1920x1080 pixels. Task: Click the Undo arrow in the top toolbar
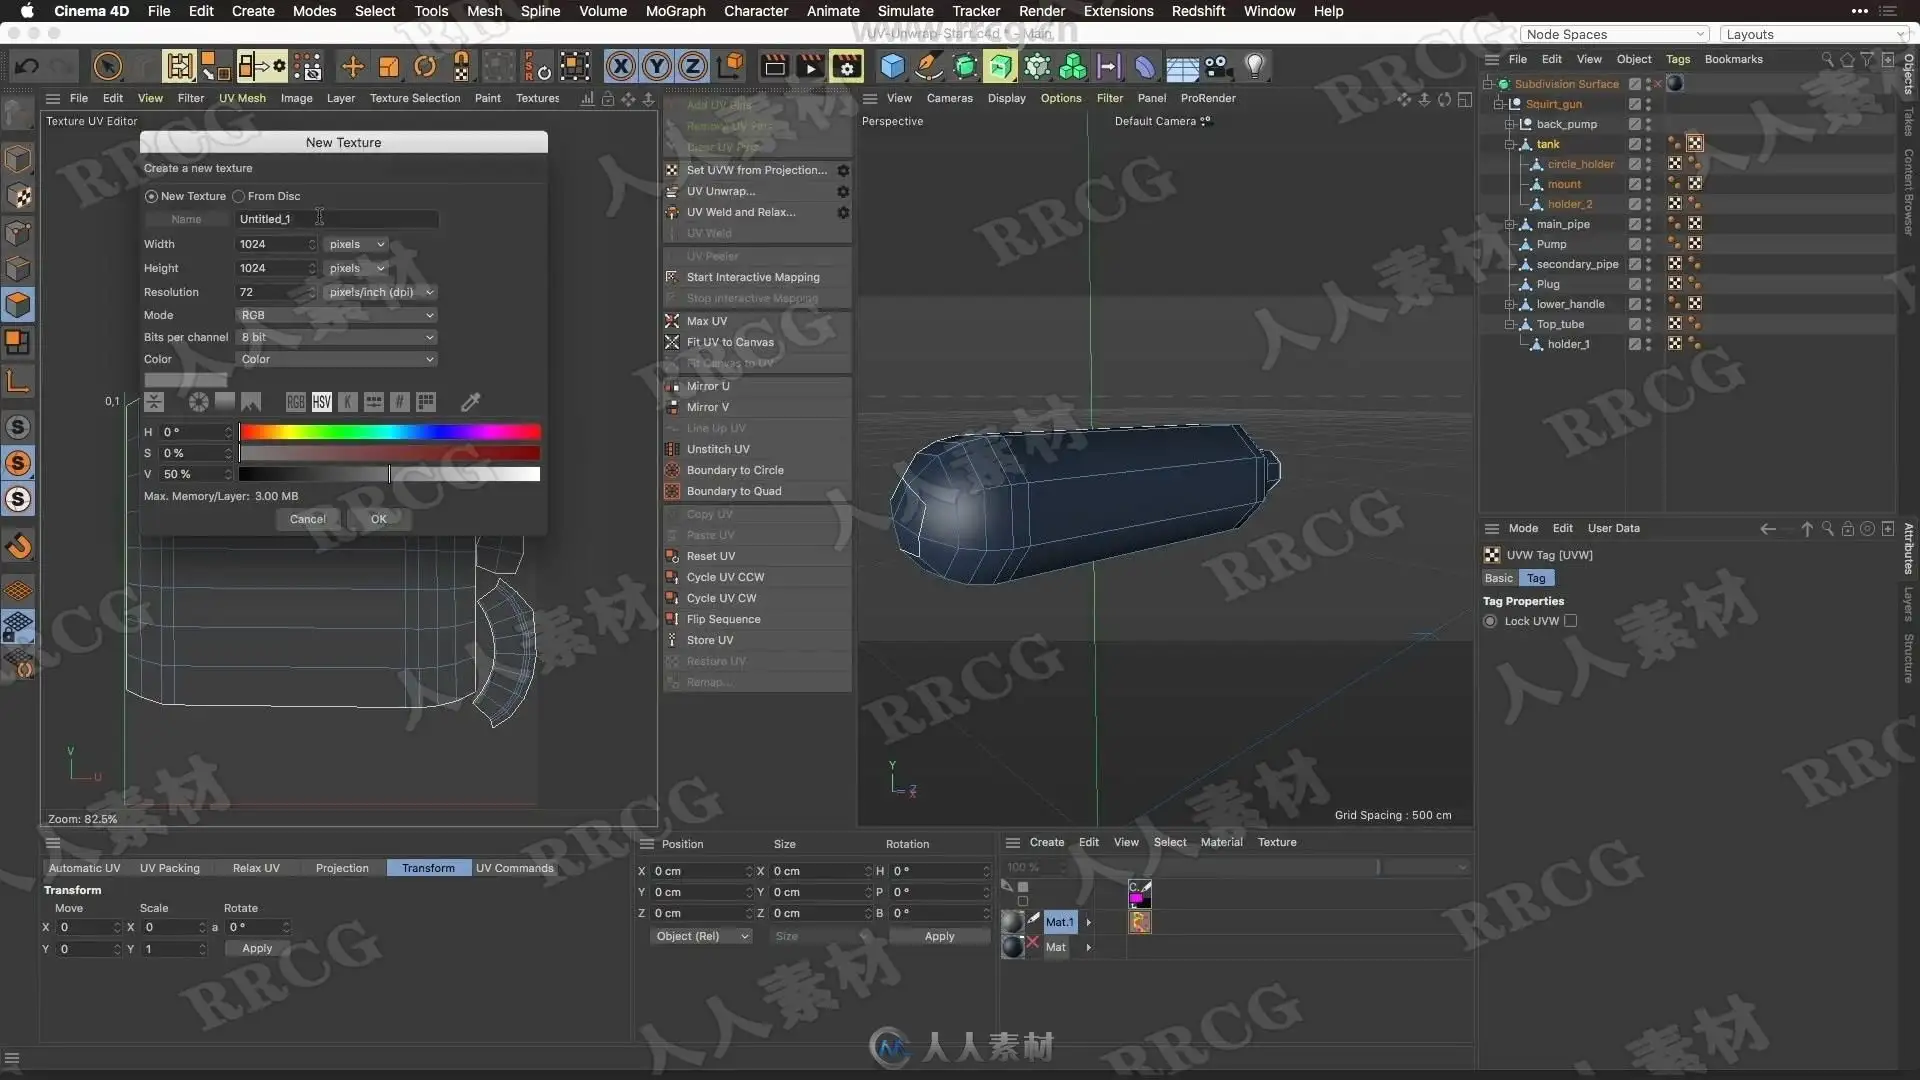coord(27,67)
